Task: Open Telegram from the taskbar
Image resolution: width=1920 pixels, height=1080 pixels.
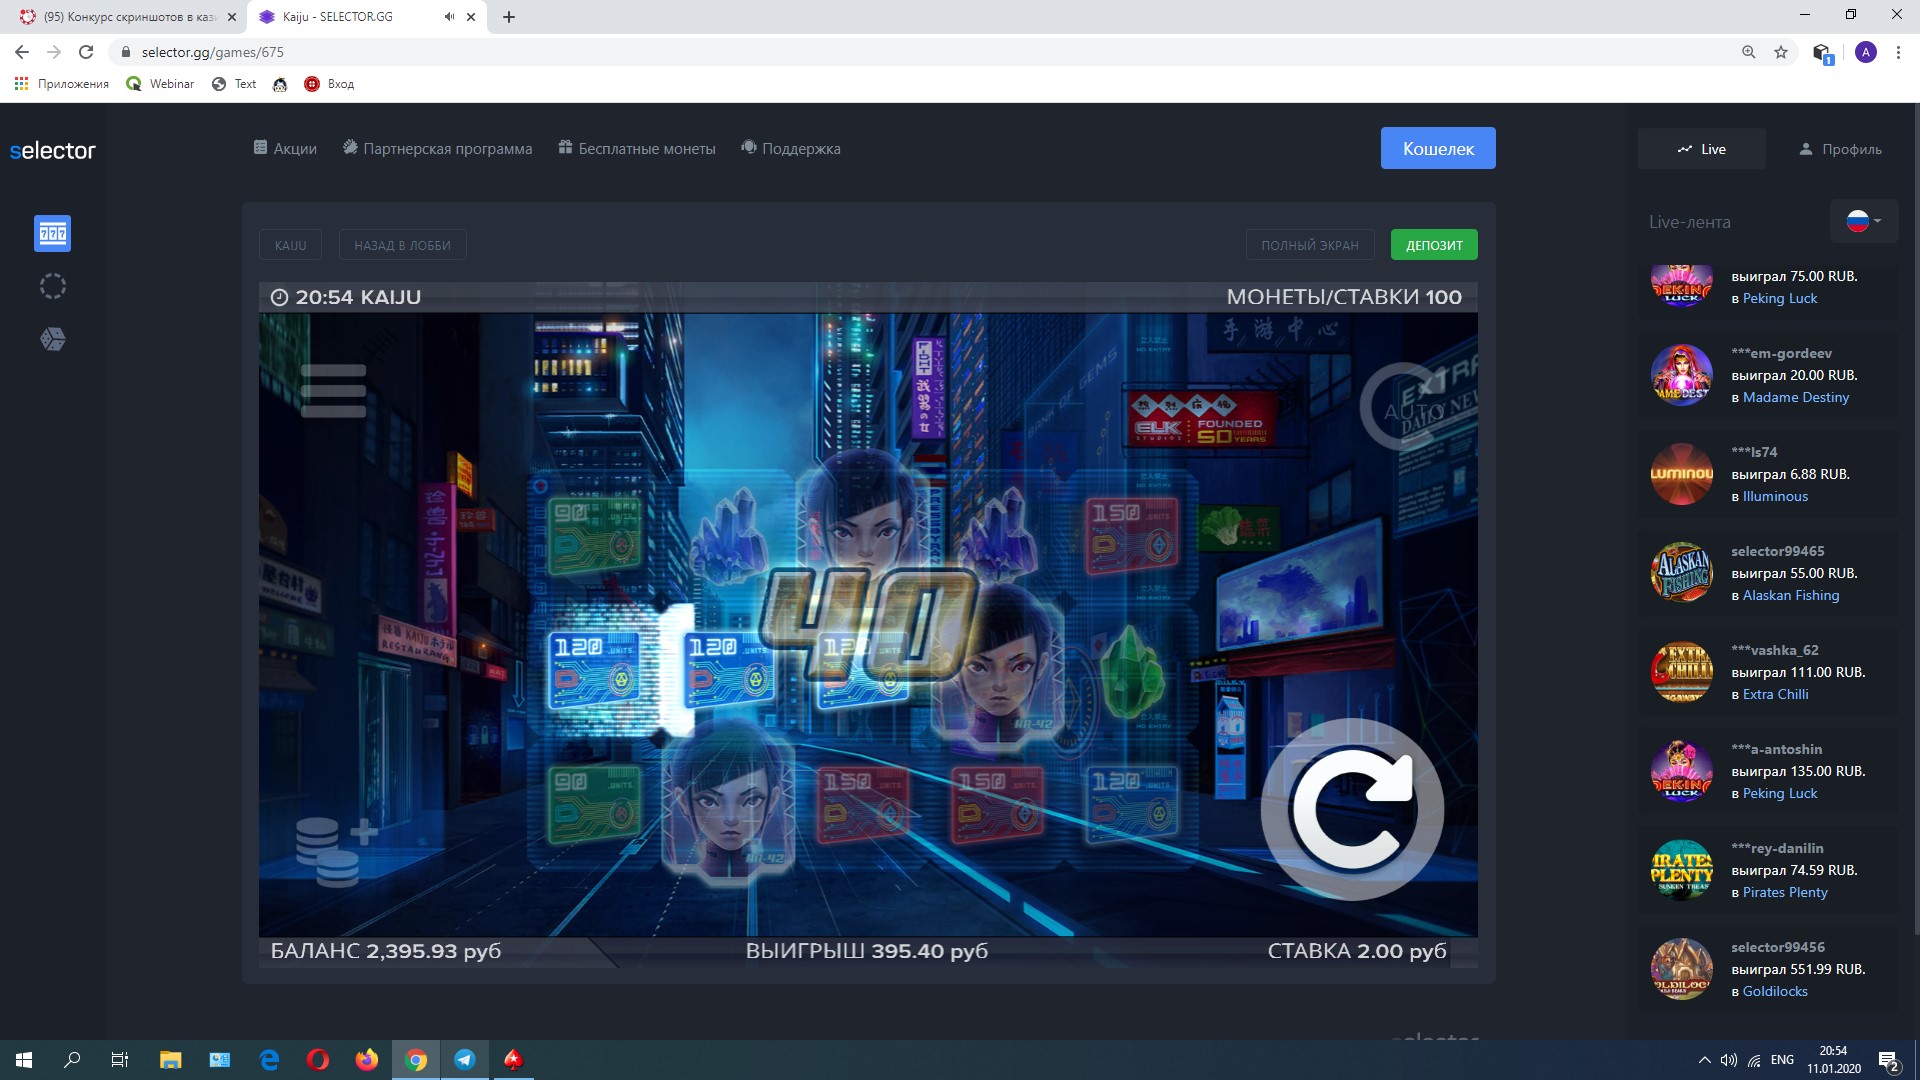Action: (465, 1060)
